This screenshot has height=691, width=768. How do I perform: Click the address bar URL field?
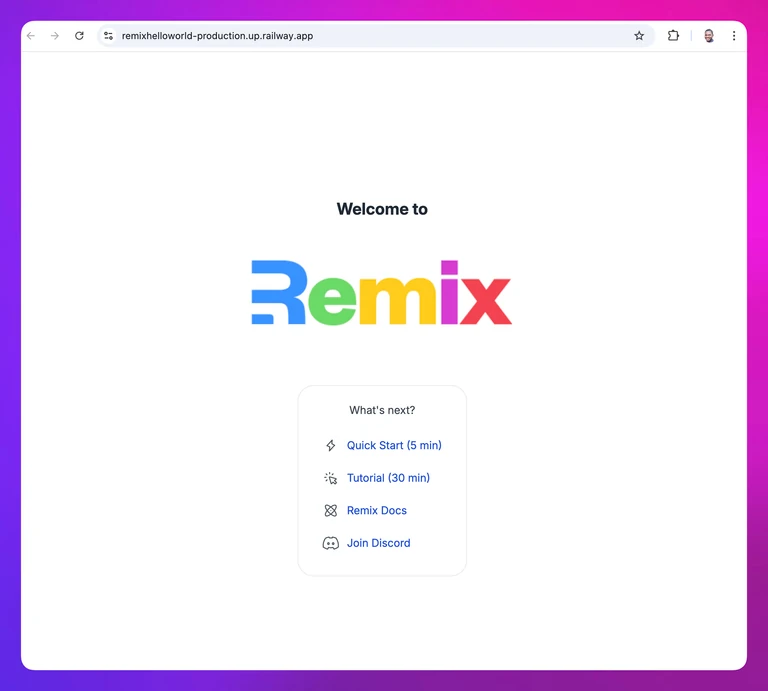tap(376, 36)
